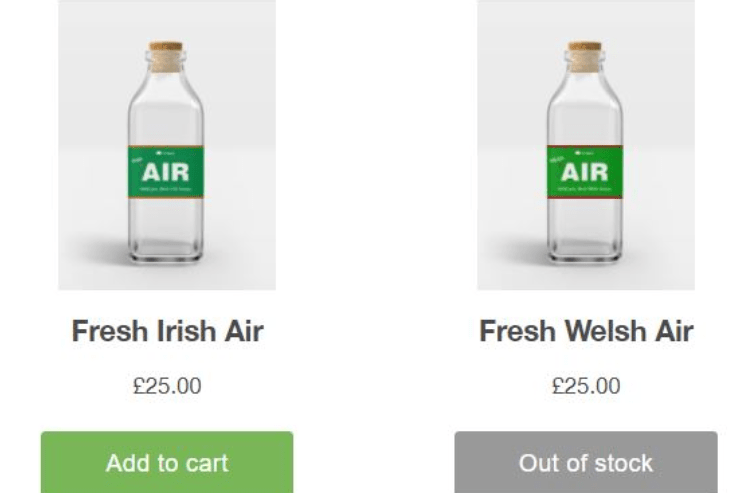The height and width of the screenshot is (493, 756).
Task: Select the Fresh Irish Air bottle image
Action: [x=167, y=145]
